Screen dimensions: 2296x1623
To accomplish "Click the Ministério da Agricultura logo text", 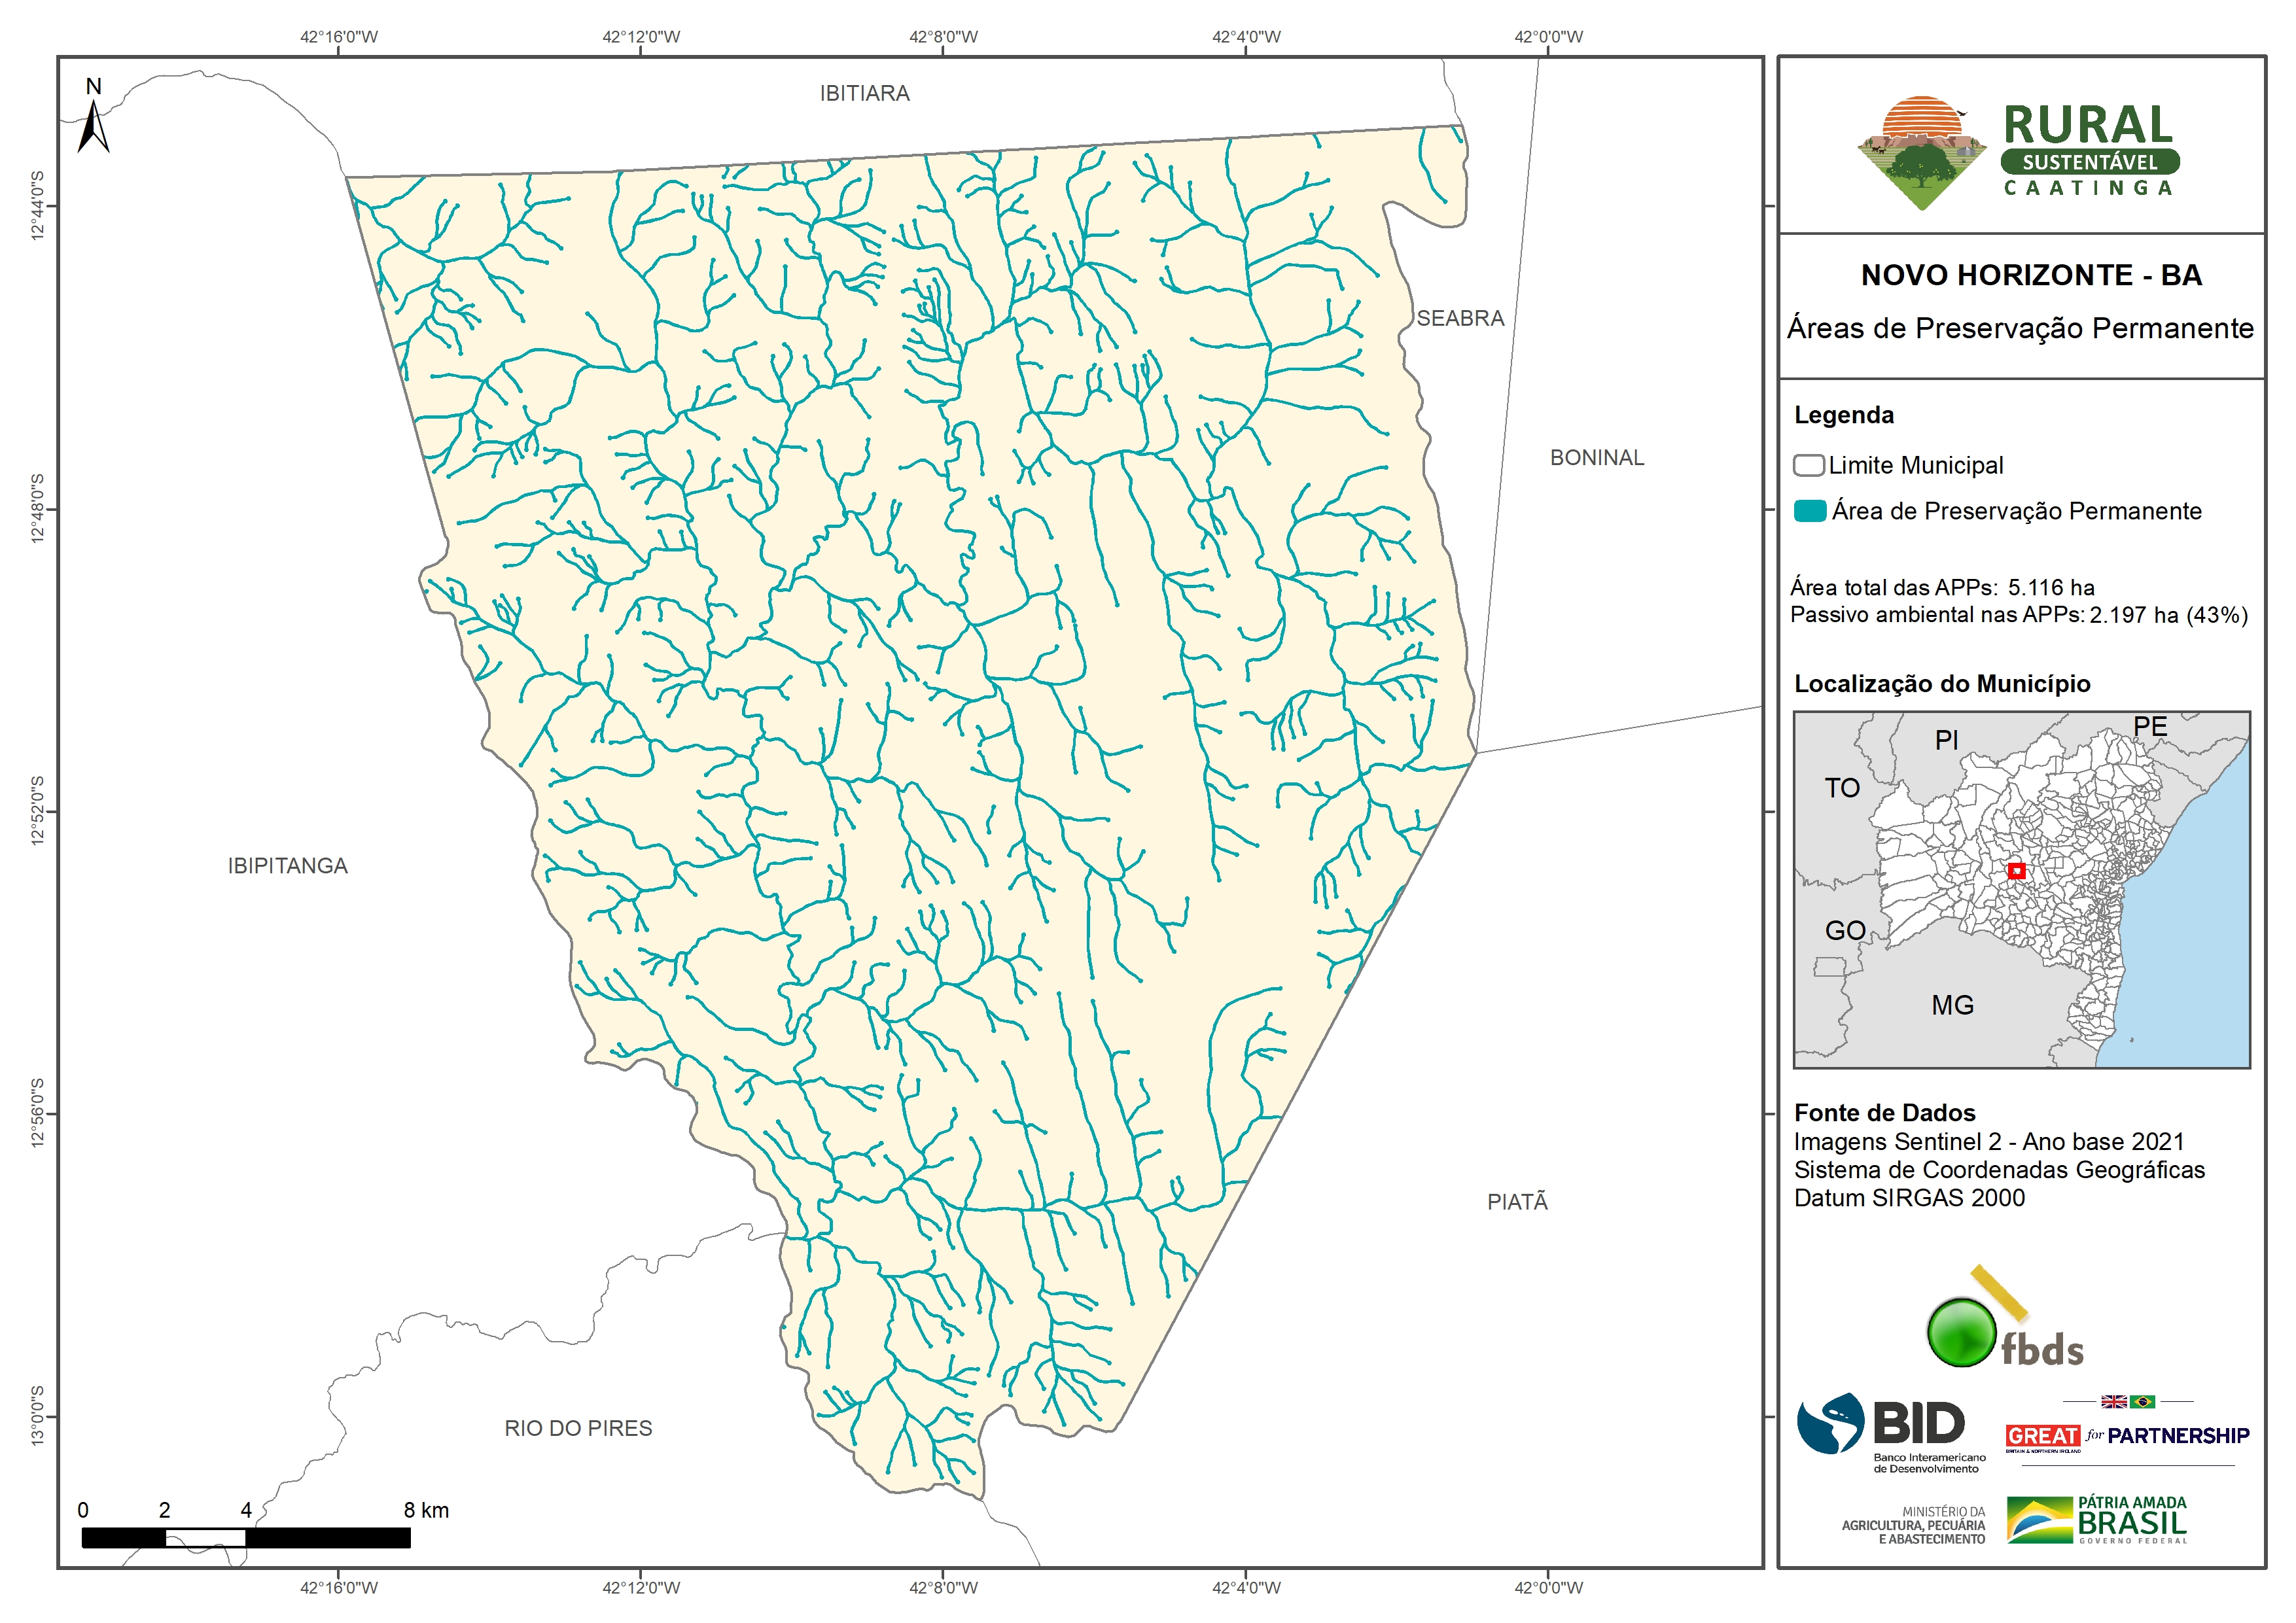I will click(1913, 1526).
